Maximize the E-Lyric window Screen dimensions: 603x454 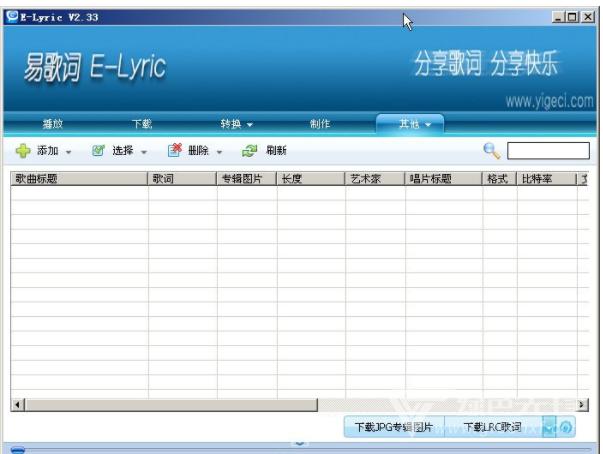point(572,17)
